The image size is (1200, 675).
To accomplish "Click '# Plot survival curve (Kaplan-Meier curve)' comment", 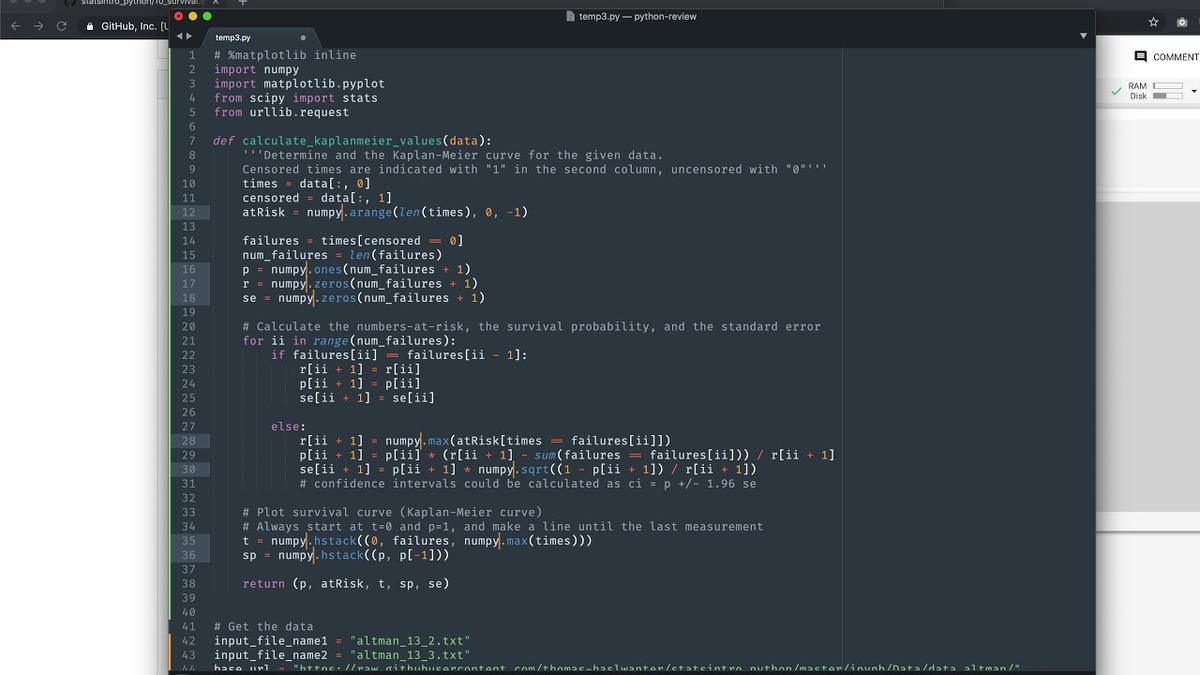I will (392, 512).
